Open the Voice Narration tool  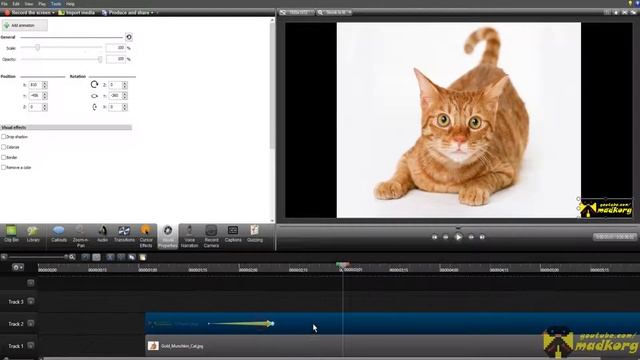(x=189, y=236)
